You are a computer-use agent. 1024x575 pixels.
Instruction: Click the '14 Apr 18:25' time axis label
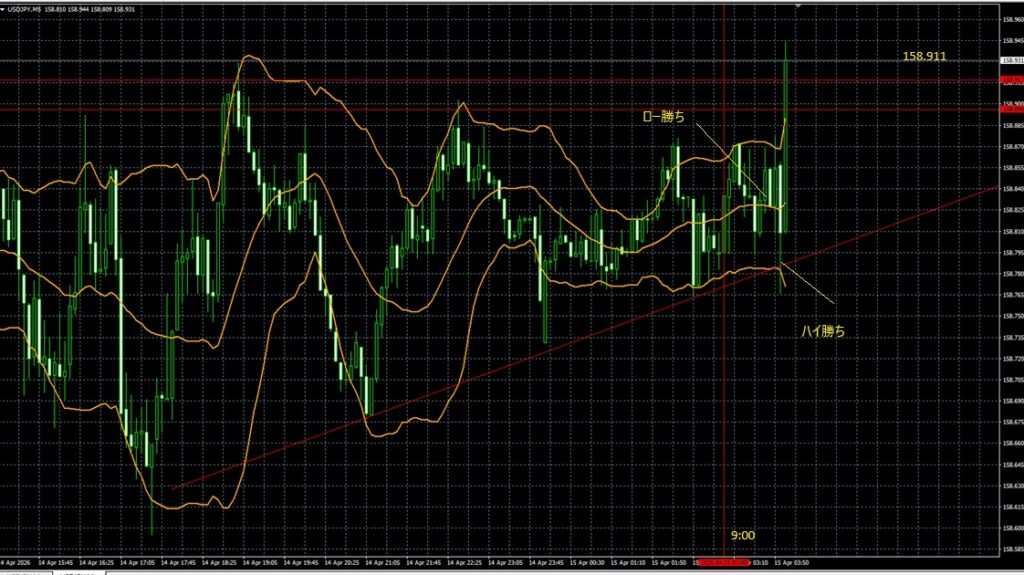click(x=219, y=562)
